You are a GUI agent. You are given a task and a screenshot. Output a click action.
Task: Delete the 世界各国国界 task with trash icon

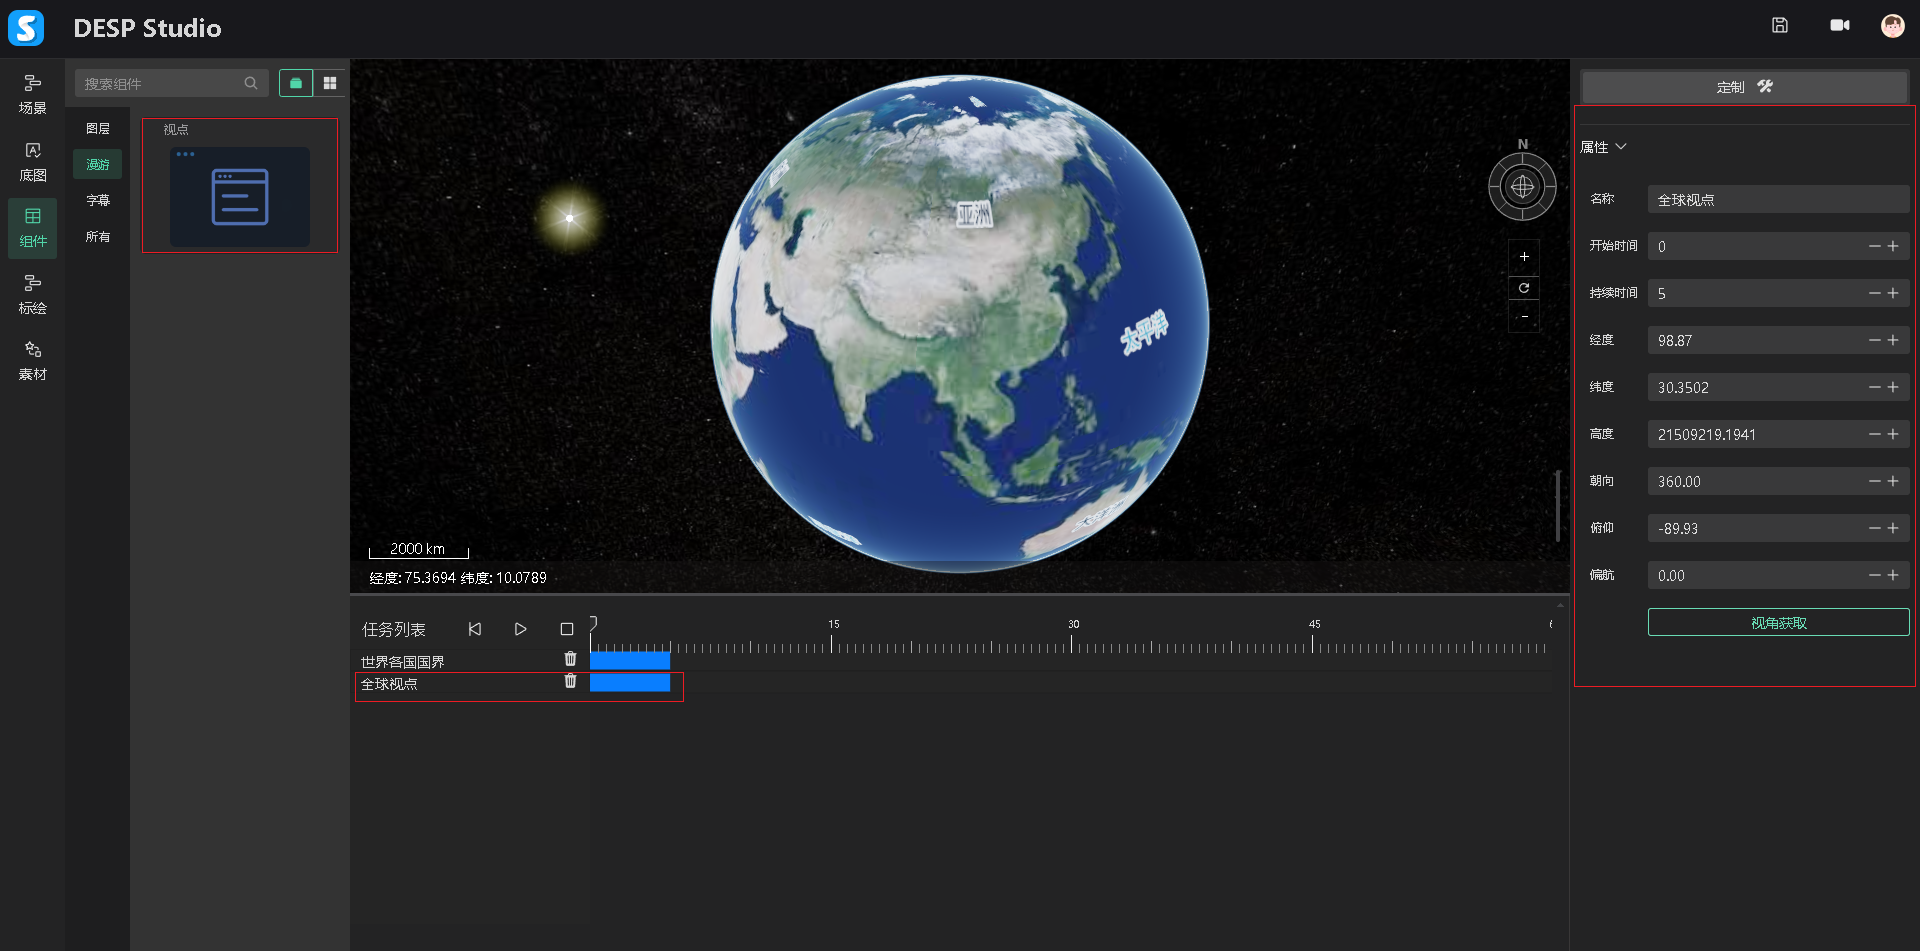(570, 659)
